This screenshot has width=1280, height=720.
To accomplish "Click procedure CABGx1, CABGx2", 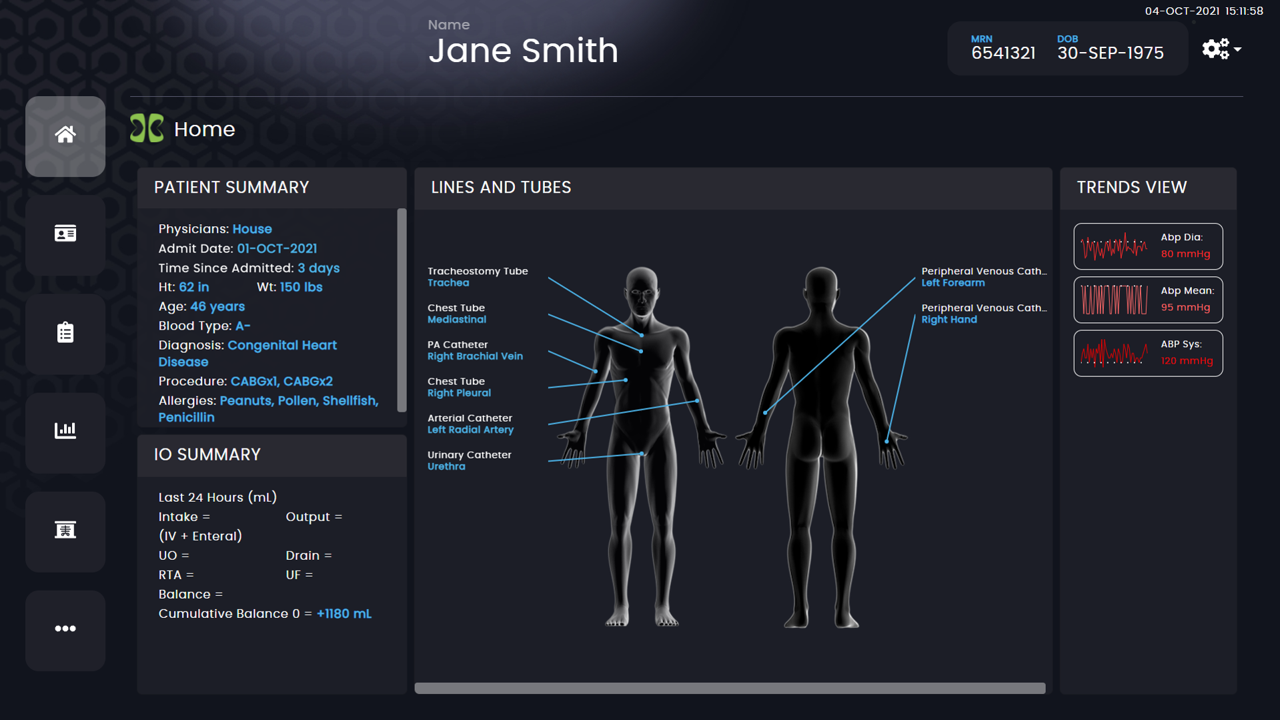I will tap(282, 381).
